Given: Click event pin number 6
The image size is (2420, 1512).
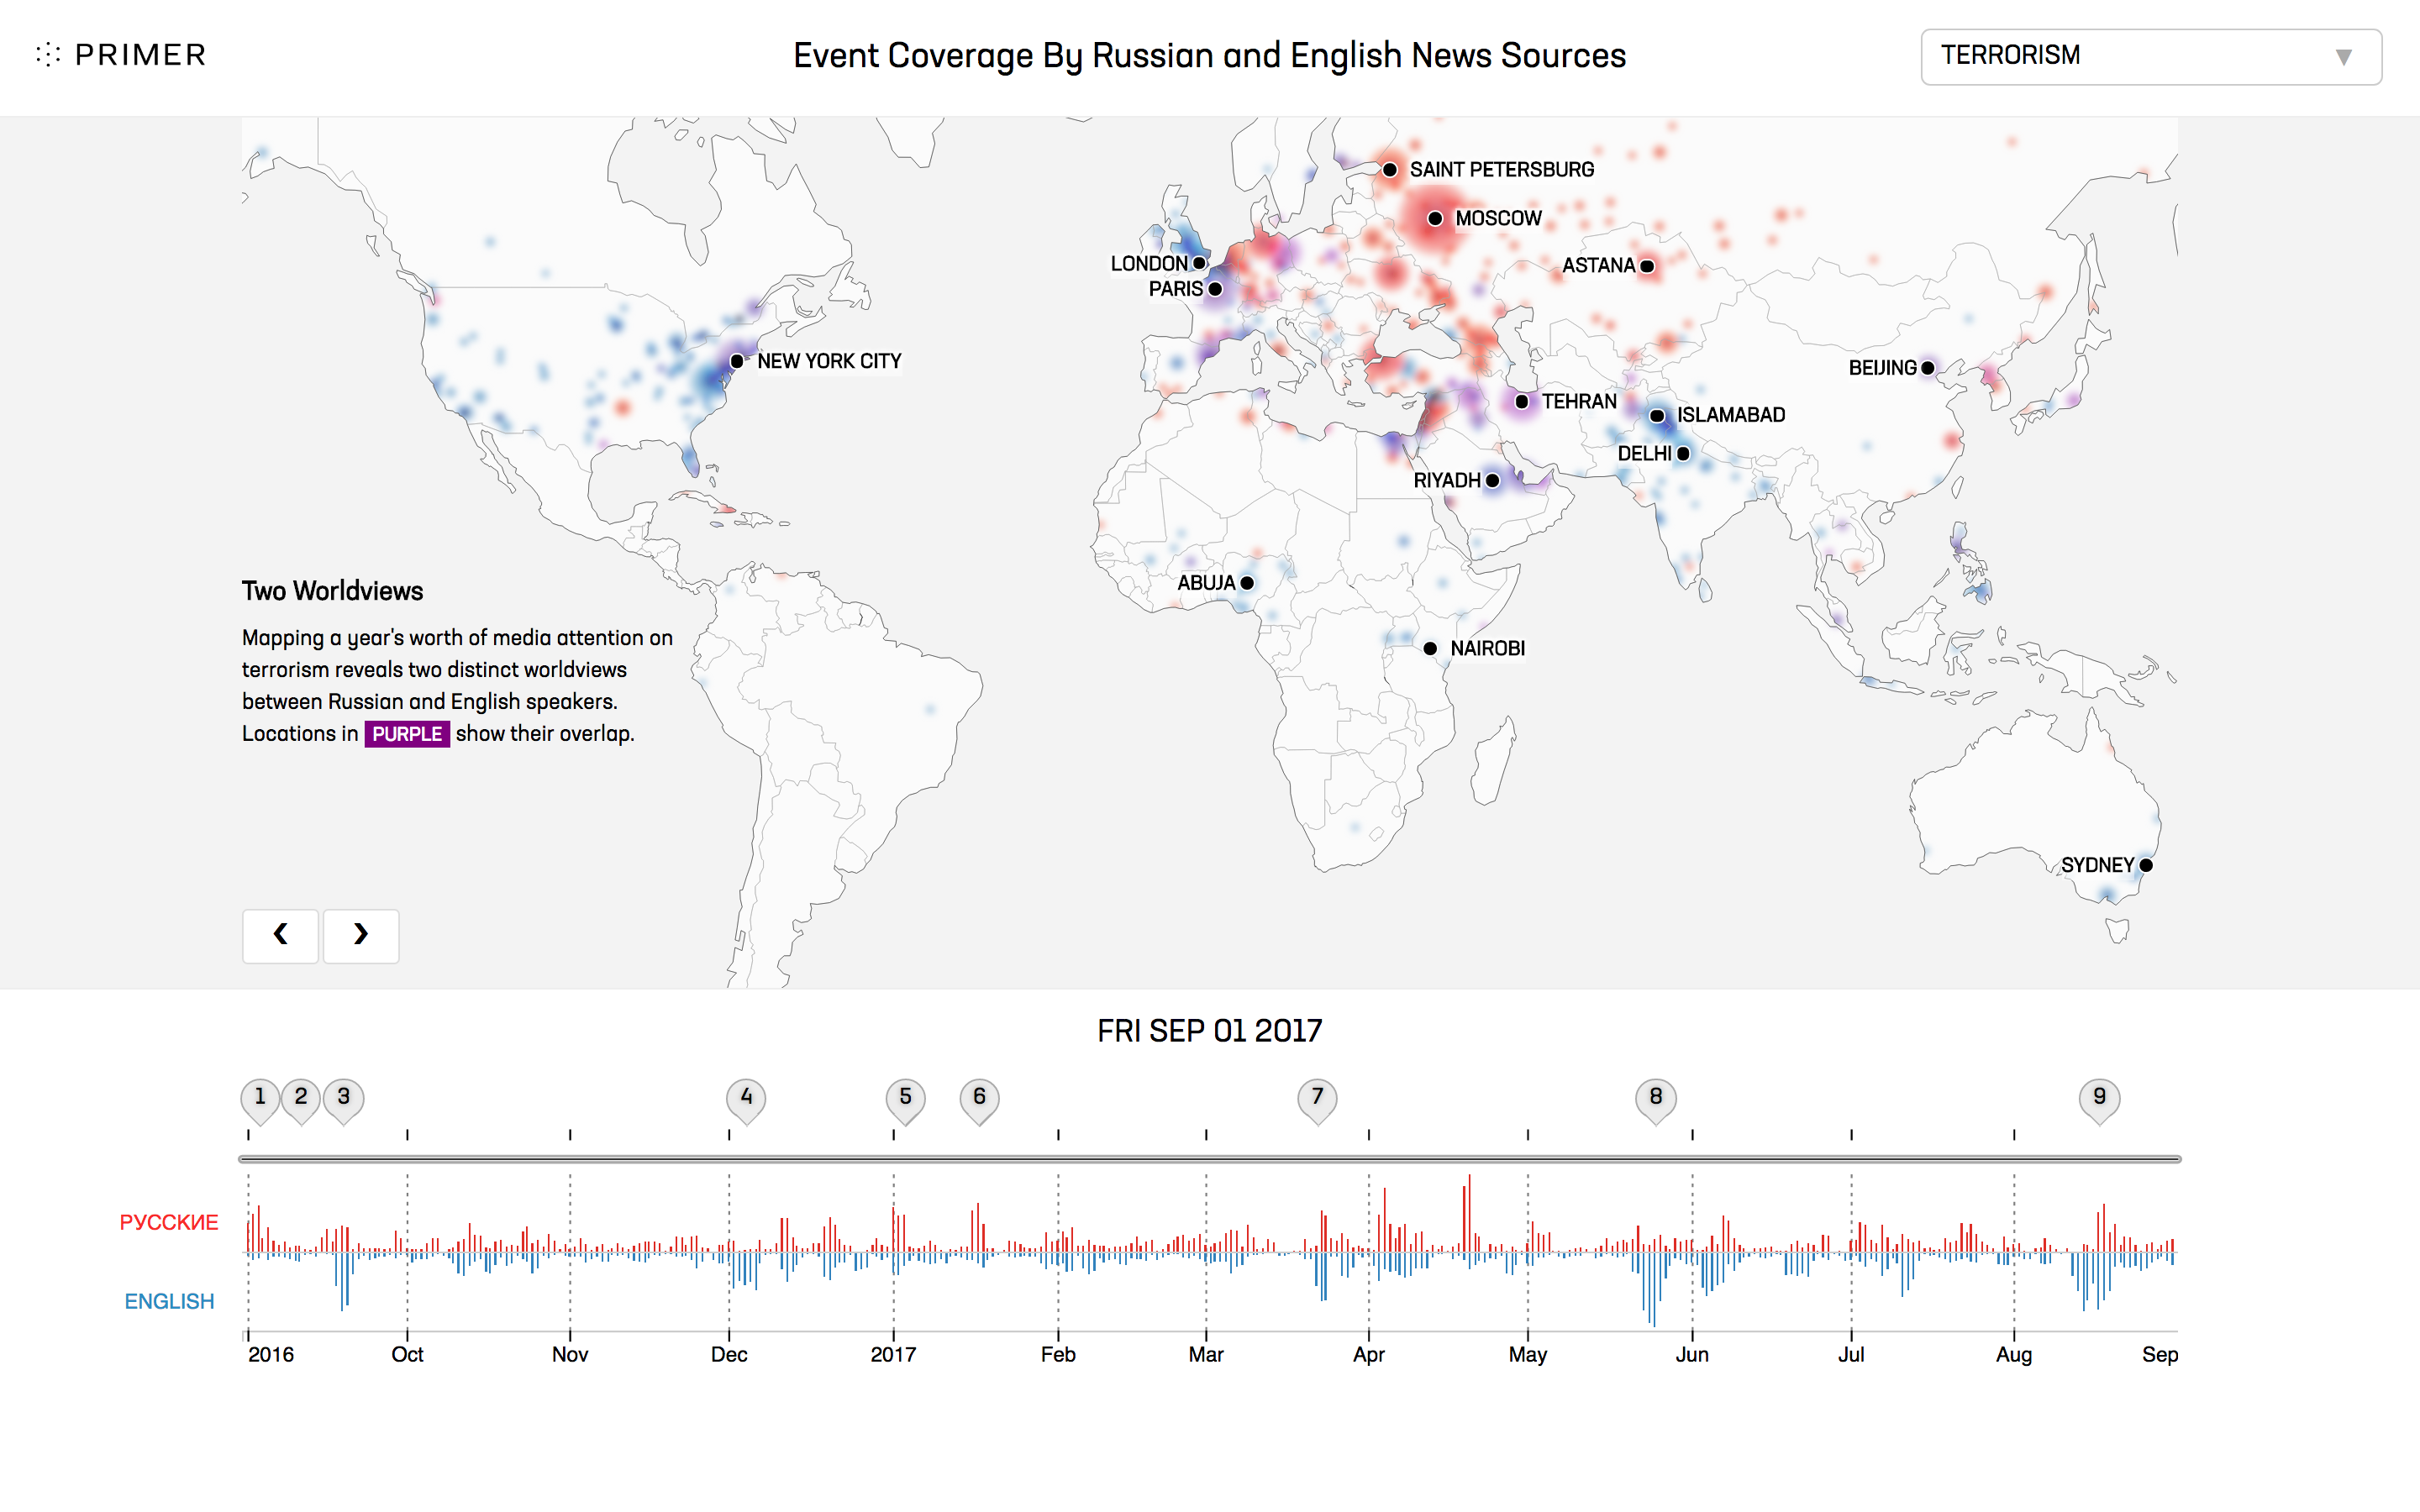Looking at the screenshot, I should [979, 1098].
